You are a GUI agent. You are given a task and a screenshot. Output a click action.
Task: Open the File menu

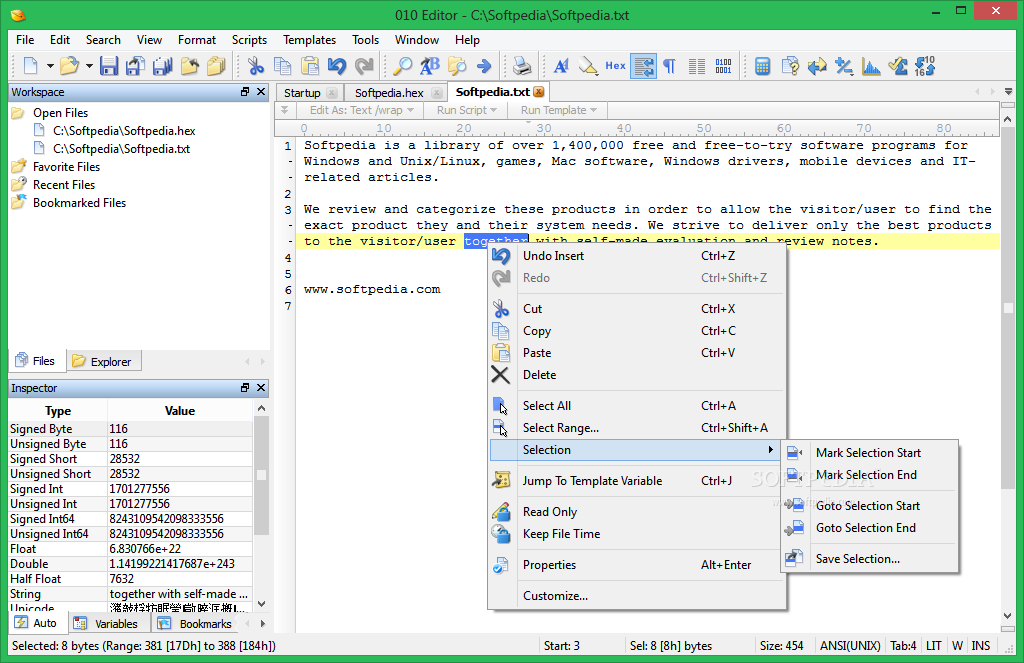(25, 40)
